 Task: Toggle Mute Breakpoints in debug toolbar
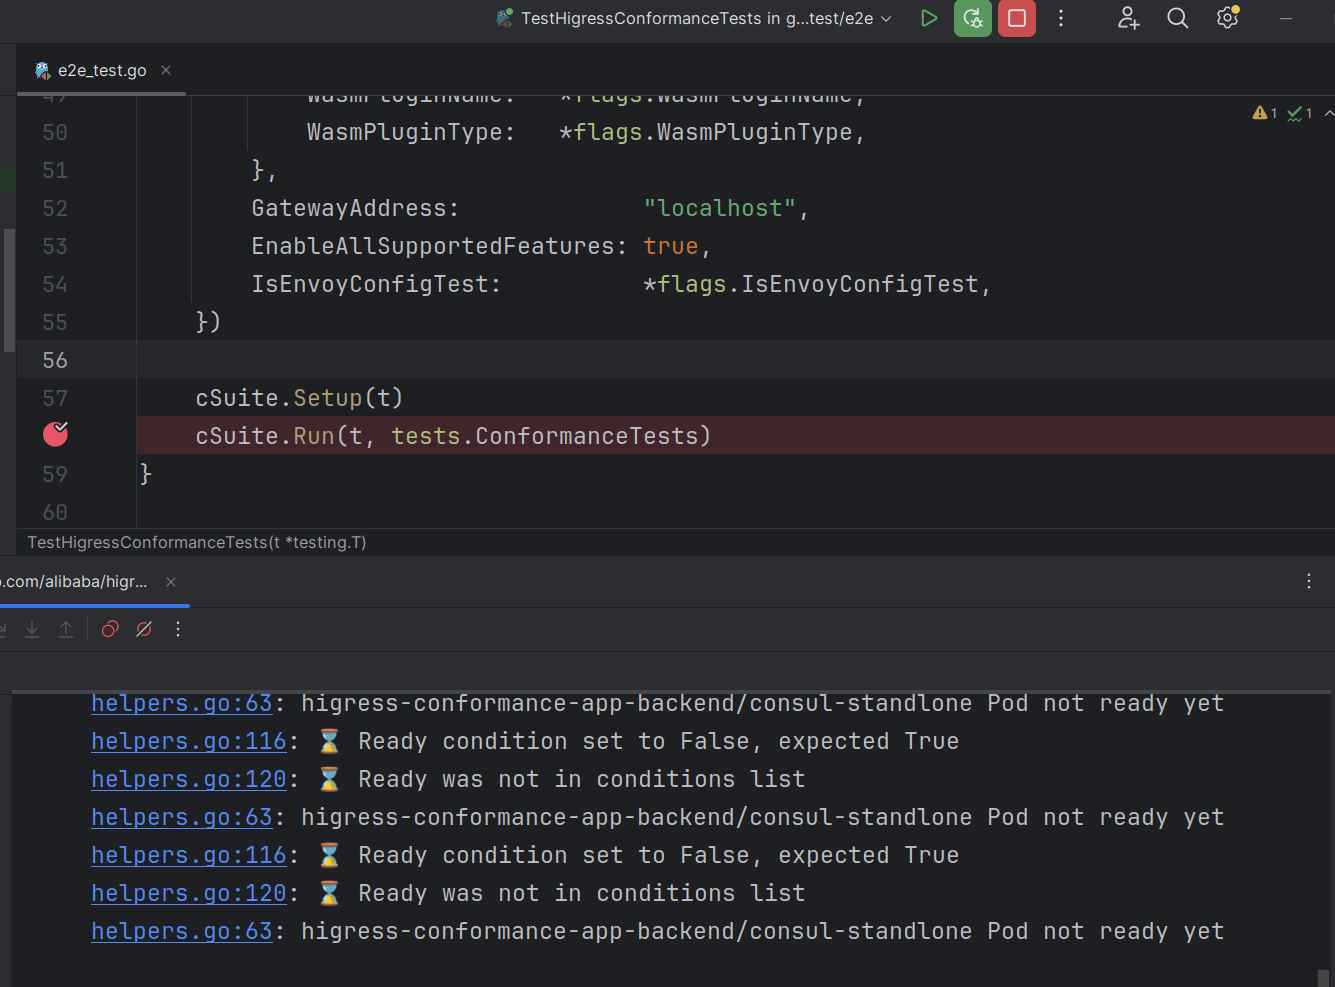[144, 629]
